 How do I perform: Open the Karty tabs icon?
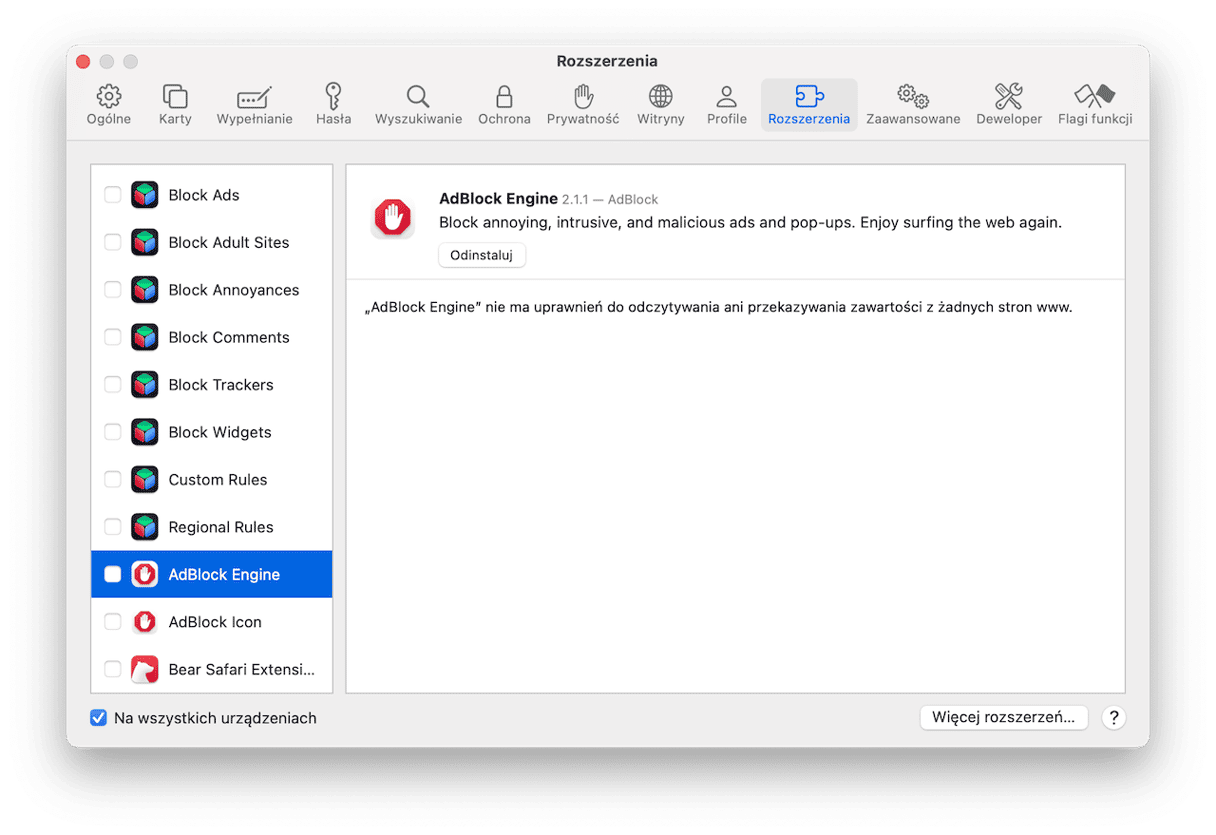pos(175,97)
